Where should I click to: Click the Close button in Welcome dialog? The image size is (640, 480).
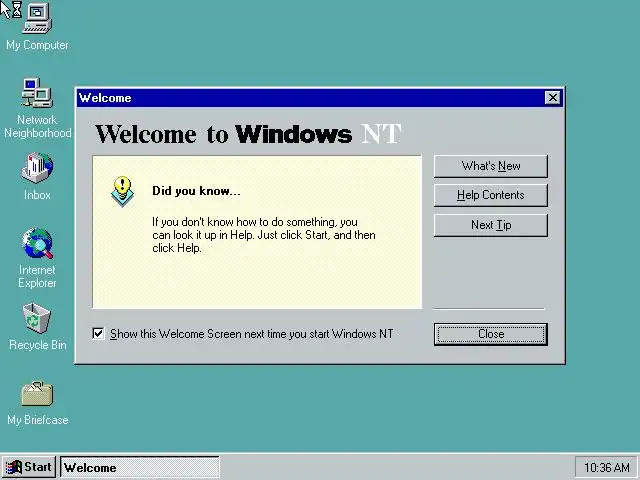click(x=491, y=334)
